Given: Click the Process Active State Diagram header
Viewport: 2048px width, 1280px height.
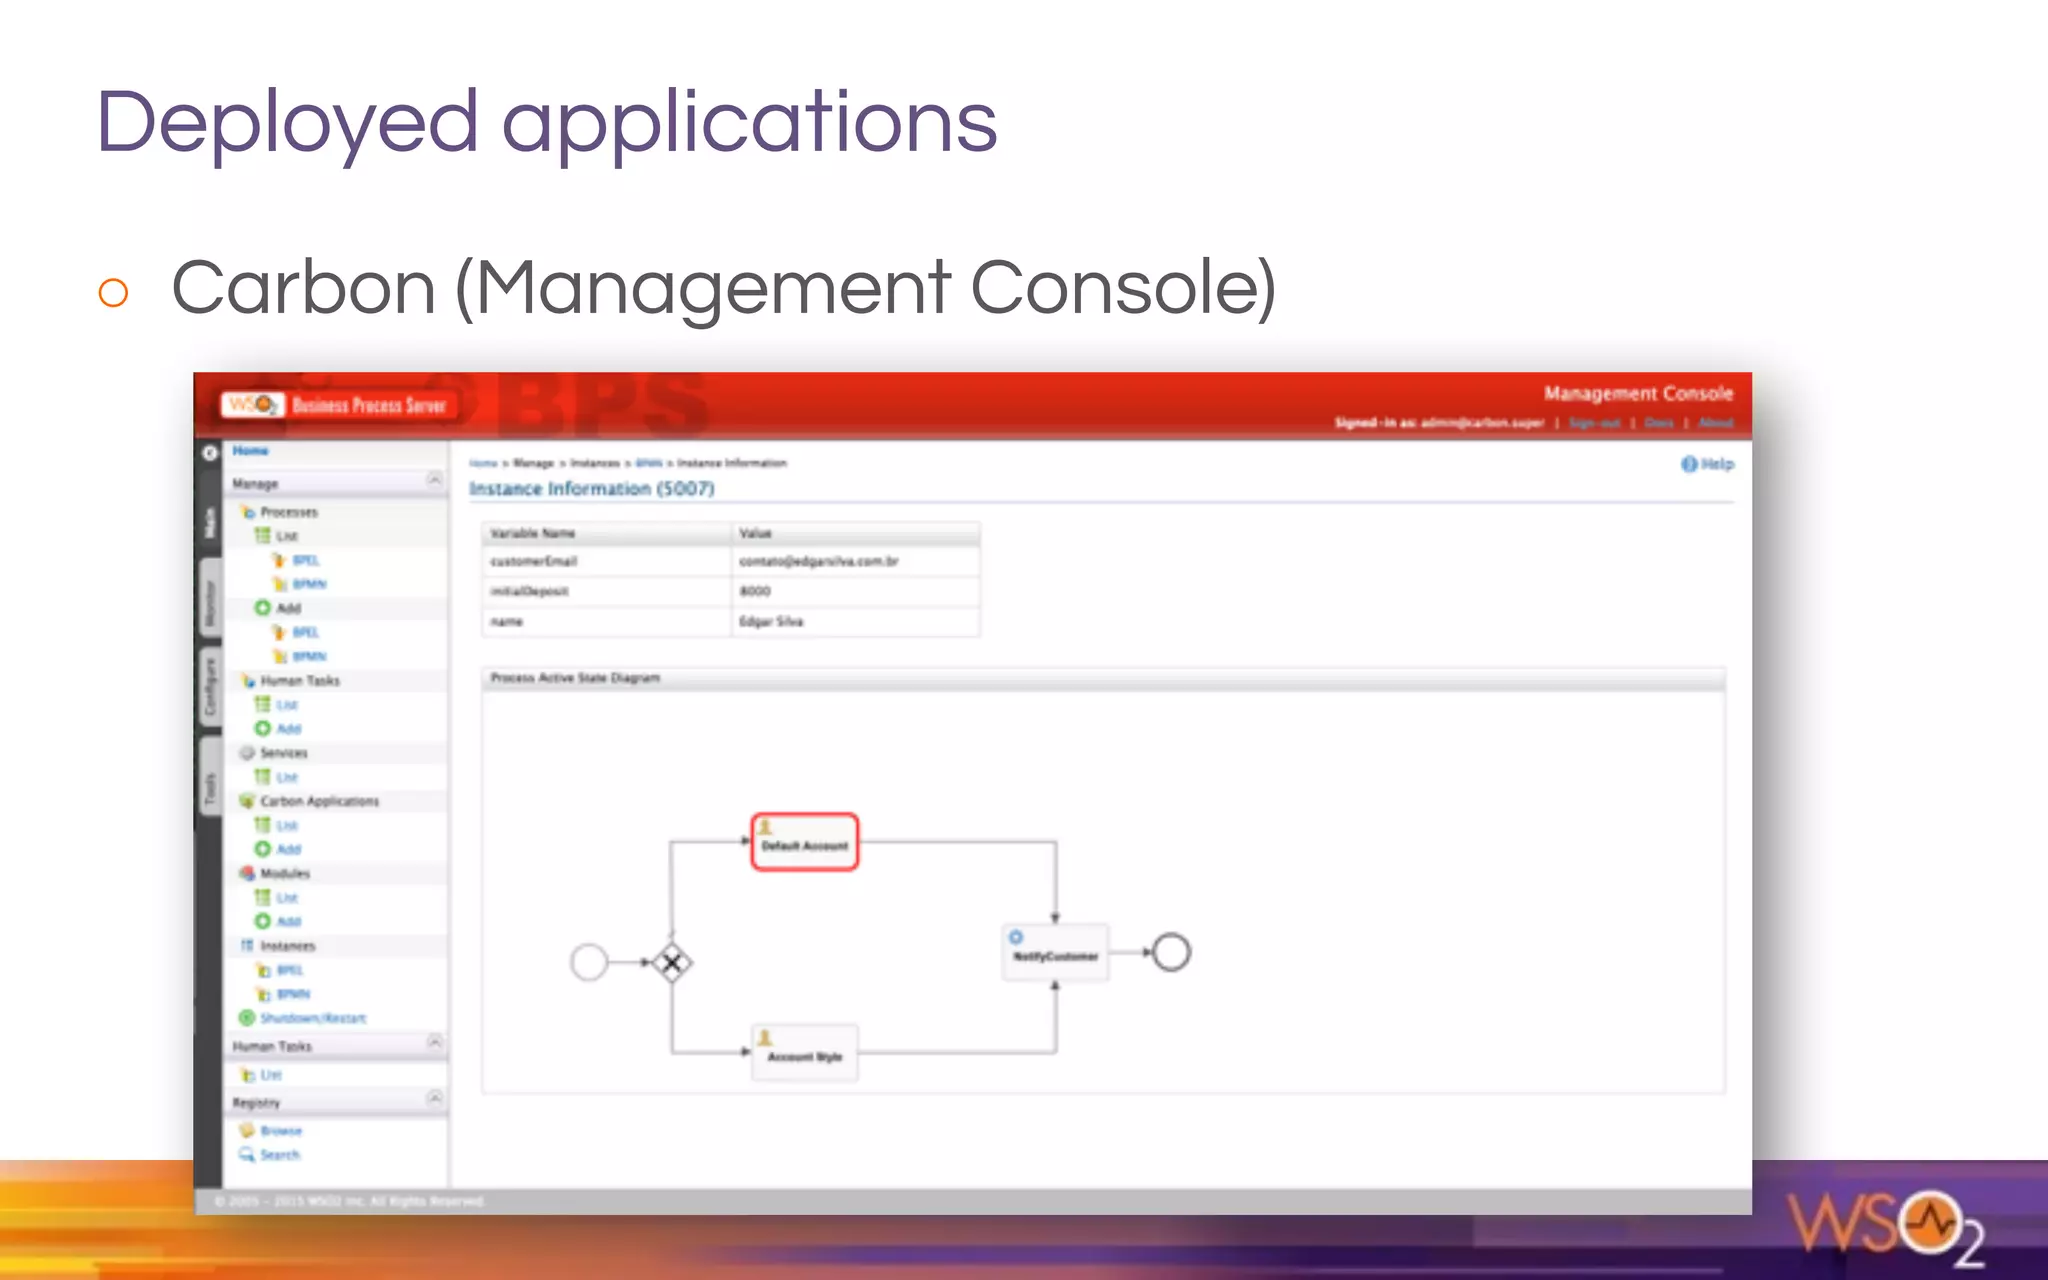Looking at the screenshot, I should click(x=1103, y=678).
